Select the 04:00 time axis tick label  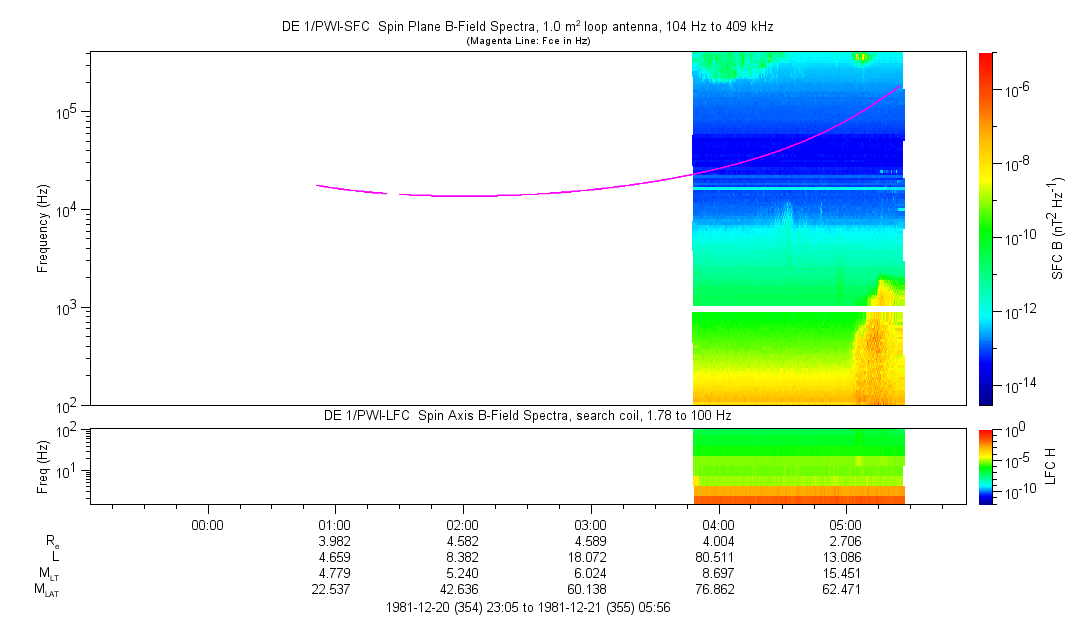pyautogui.click(x=718, y=524)
